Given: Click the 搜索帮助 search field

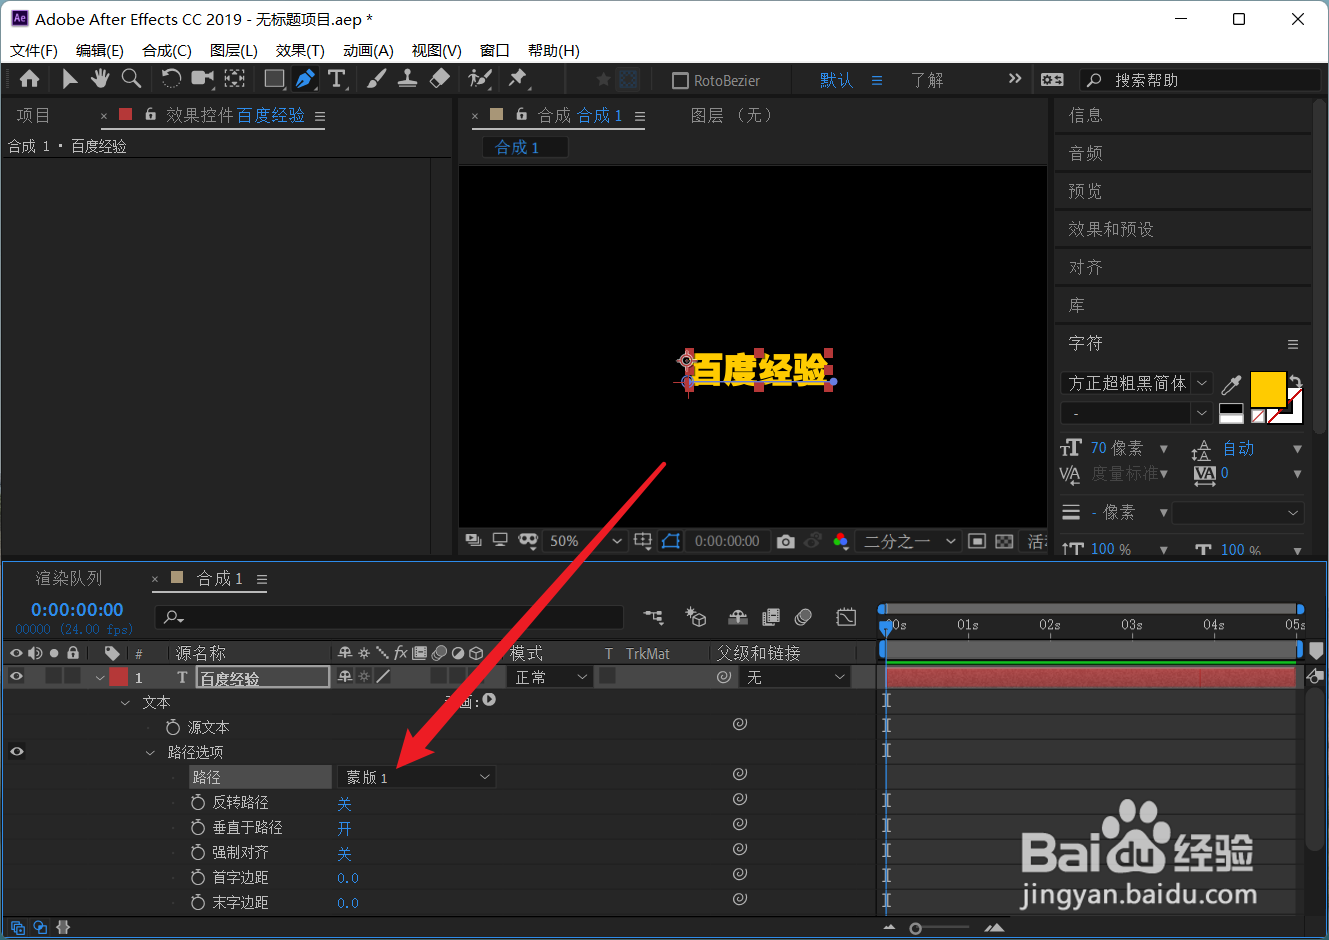Looking at the screenshot, I should tap(1200, 80).
